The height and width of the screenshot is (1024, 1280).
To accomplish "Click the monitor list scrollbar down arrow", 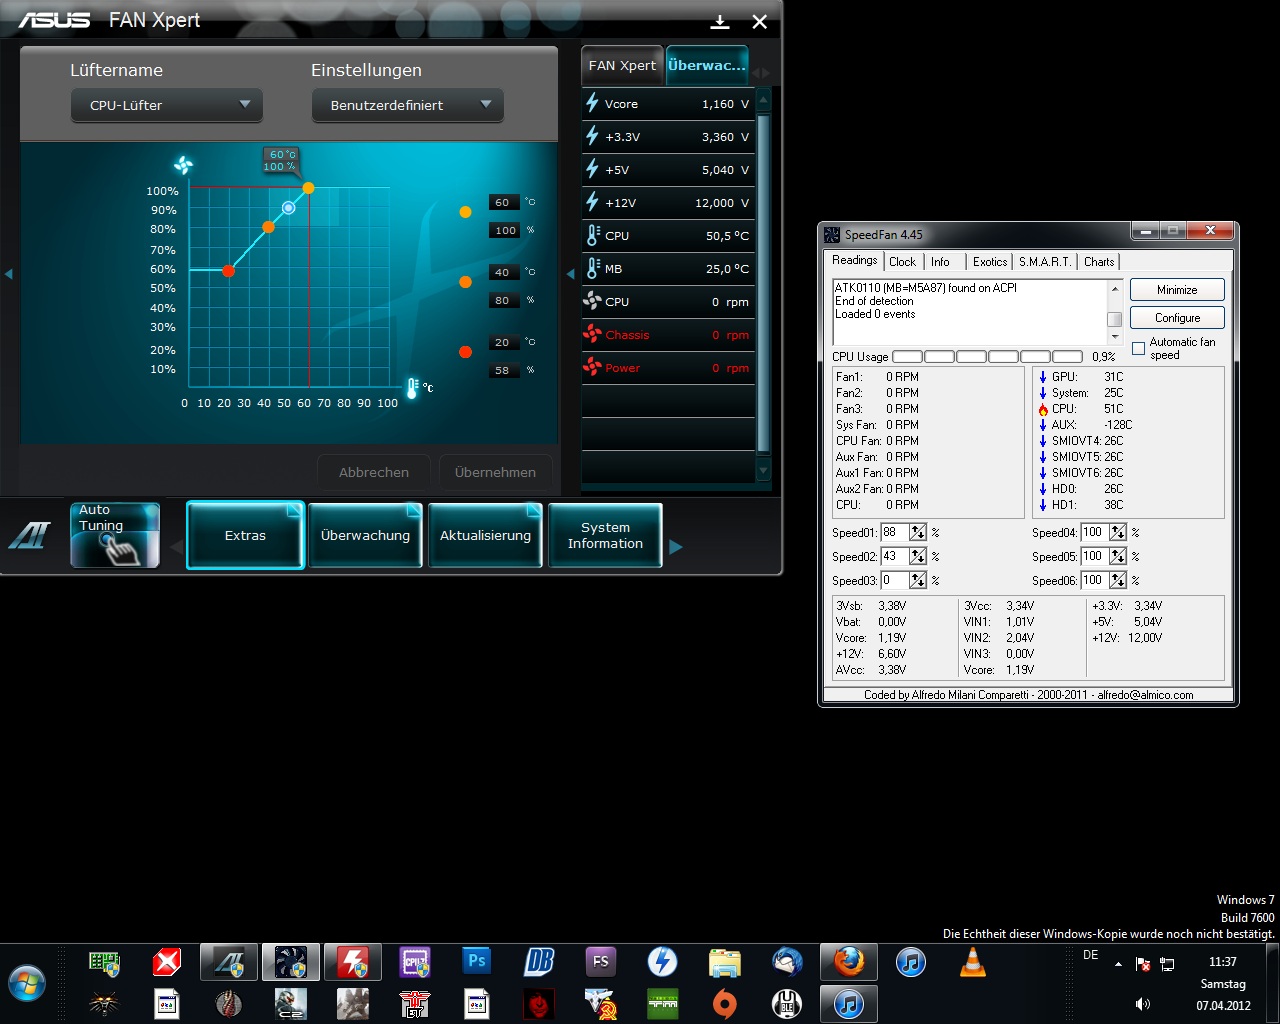I will (x=764, y=470).
